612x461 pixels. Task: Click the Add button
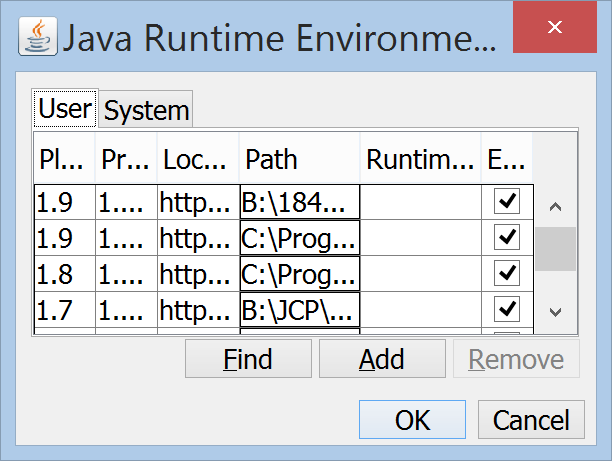382,359
